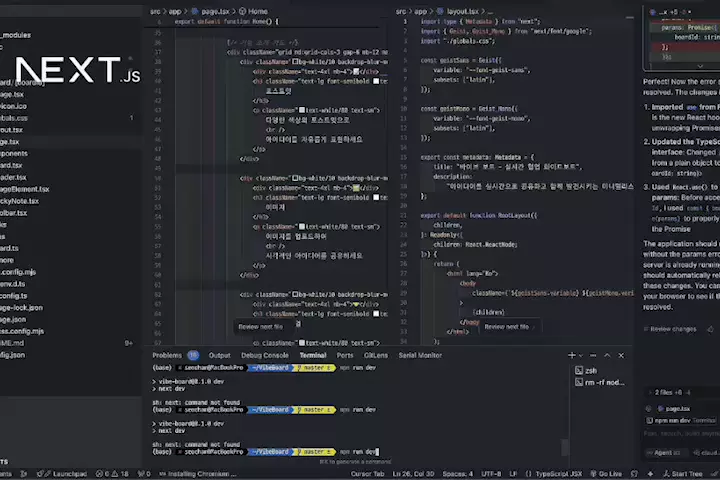Open Toolbar.tsx in the file explorer
The width and height of the screenshot is (720, 480).
[x=14, y=213]
